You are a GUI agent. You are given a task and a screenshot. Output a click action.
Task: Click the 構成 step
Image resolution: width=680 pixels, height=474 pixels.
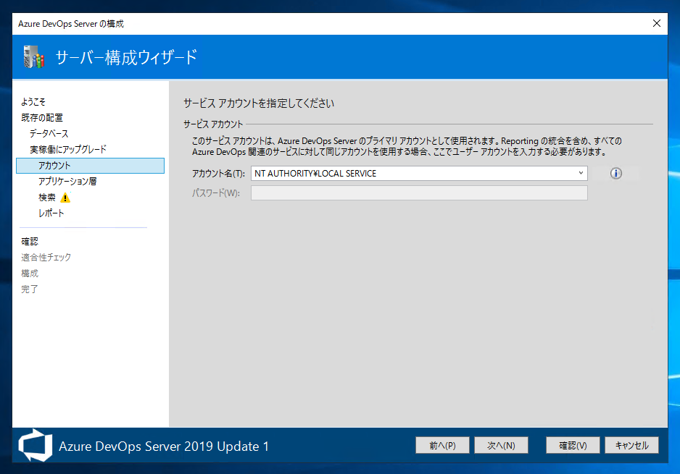coord(30,273)
